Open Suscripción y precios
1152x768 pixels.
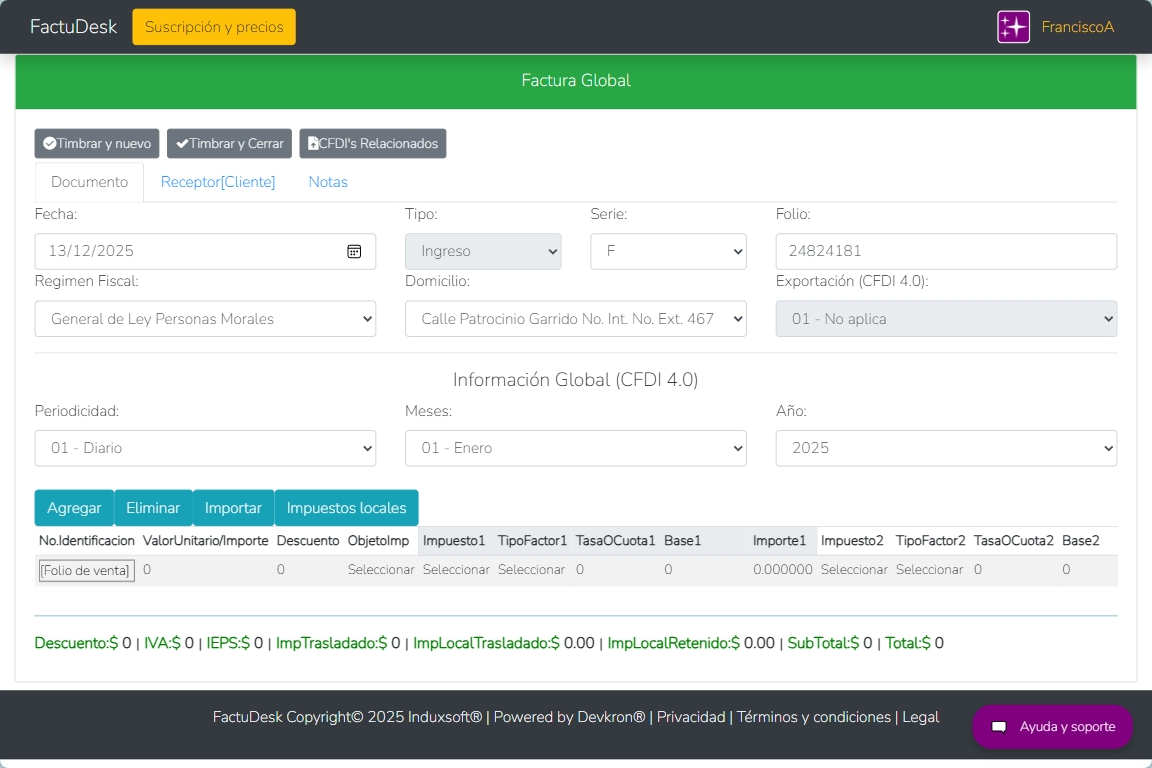214,27
